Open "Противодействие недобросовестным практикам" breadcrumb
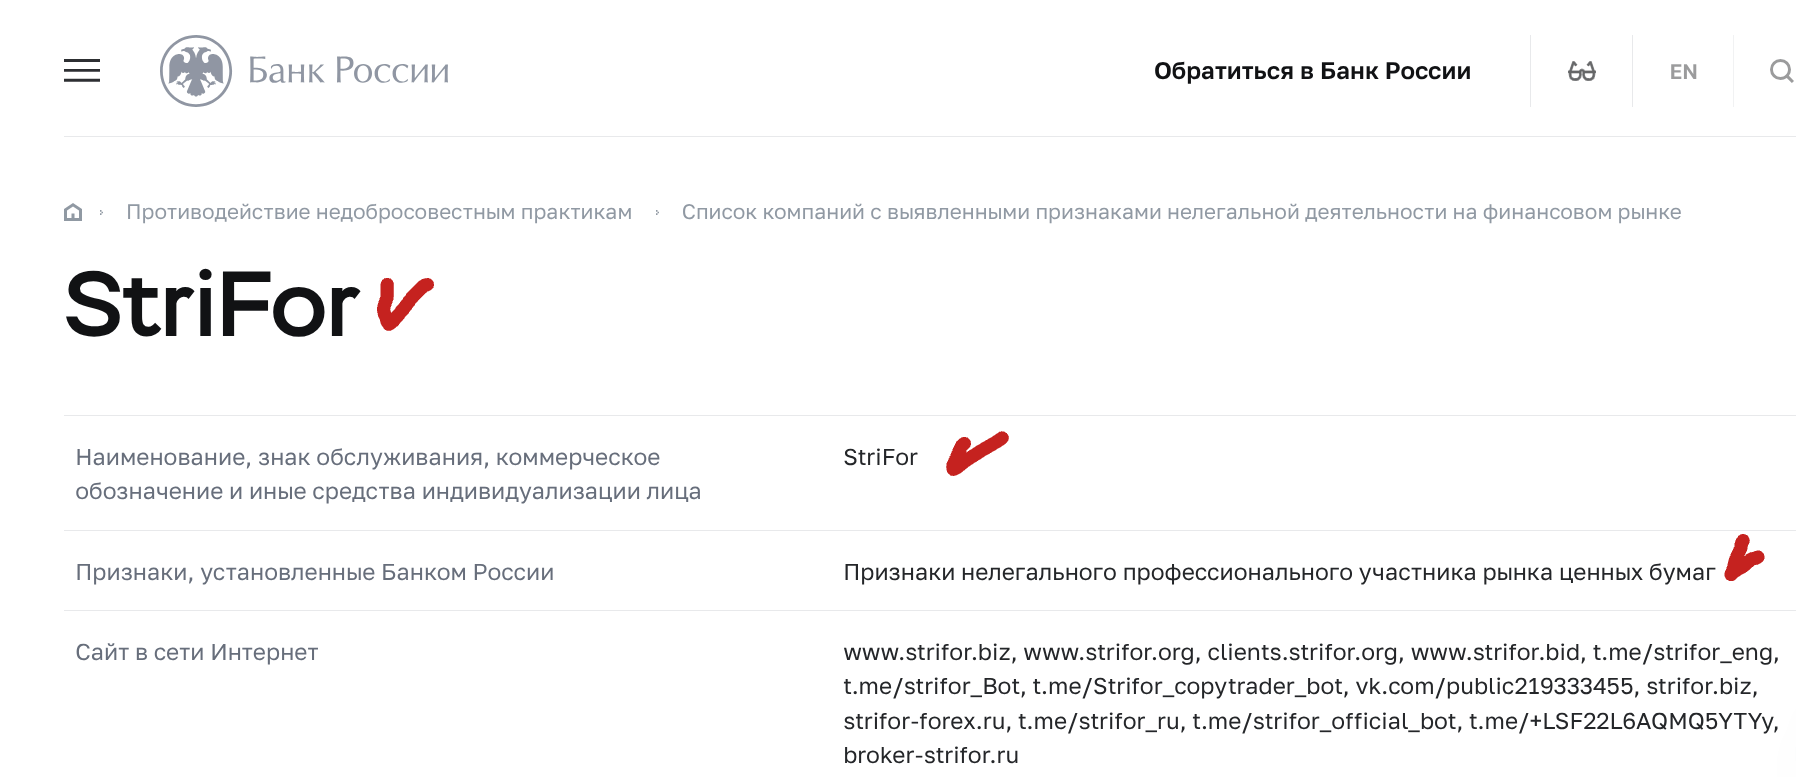Image resolution: width=1796 pixels, height=777 pixels. click(378, 211)
